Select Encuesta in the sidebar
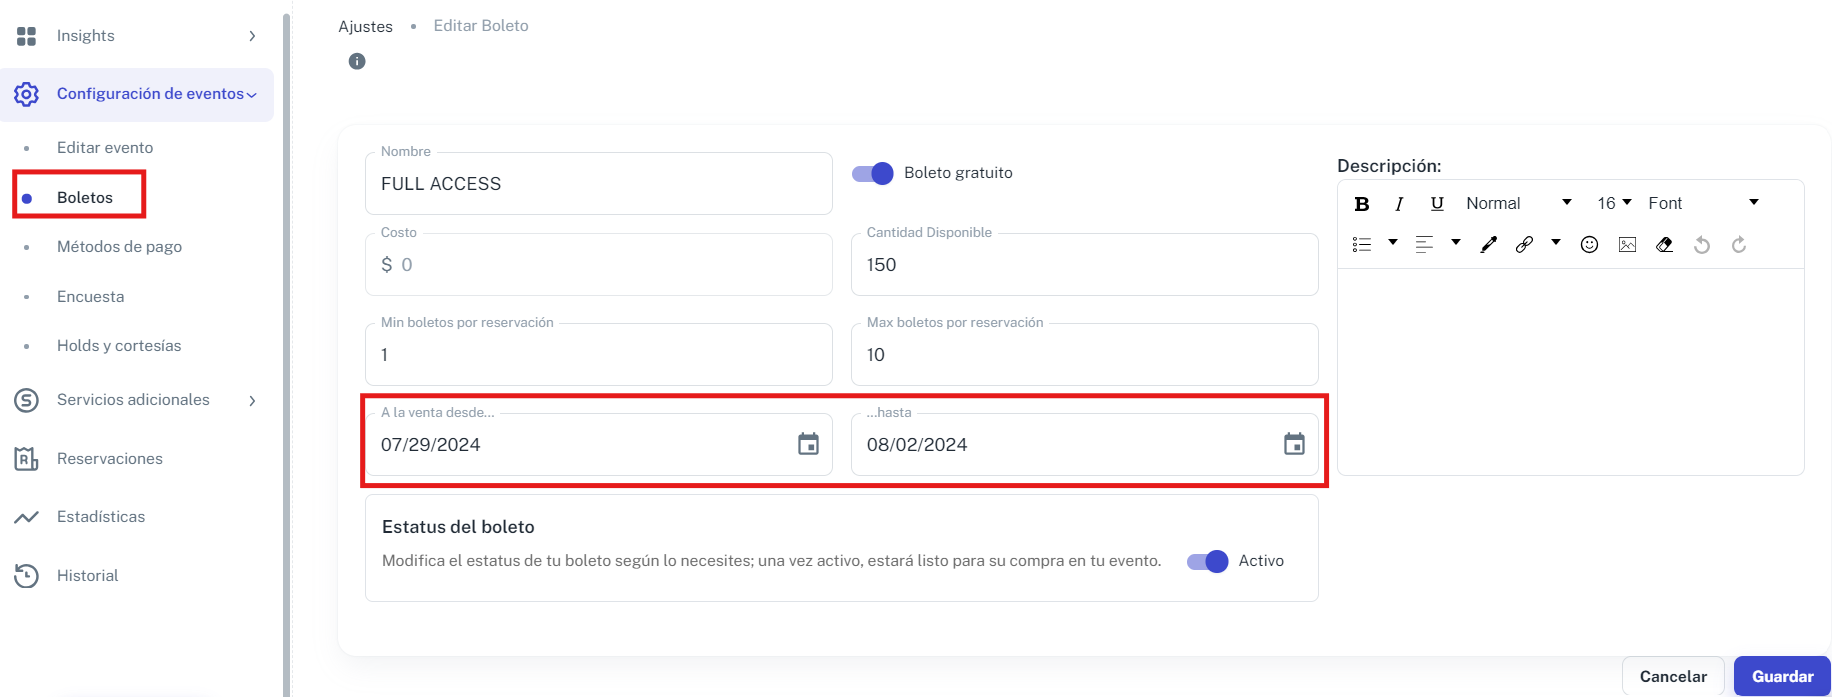 pyautogui.click(x=91, y=297)
